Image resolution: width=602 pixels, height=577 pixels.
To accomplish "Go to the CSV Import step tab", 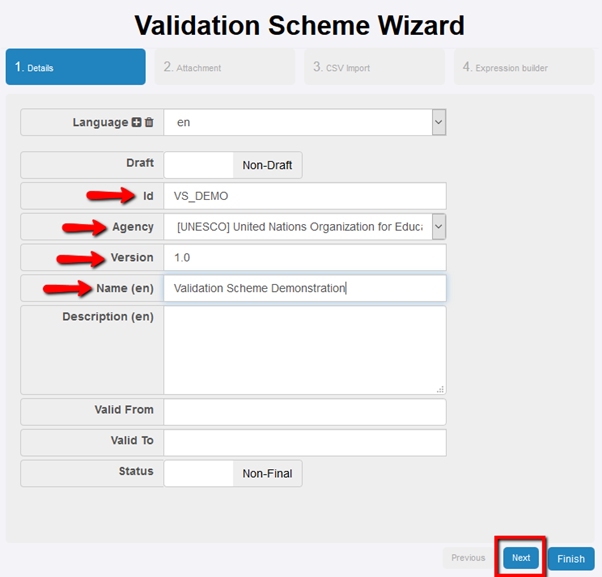I will pos(374,67).
